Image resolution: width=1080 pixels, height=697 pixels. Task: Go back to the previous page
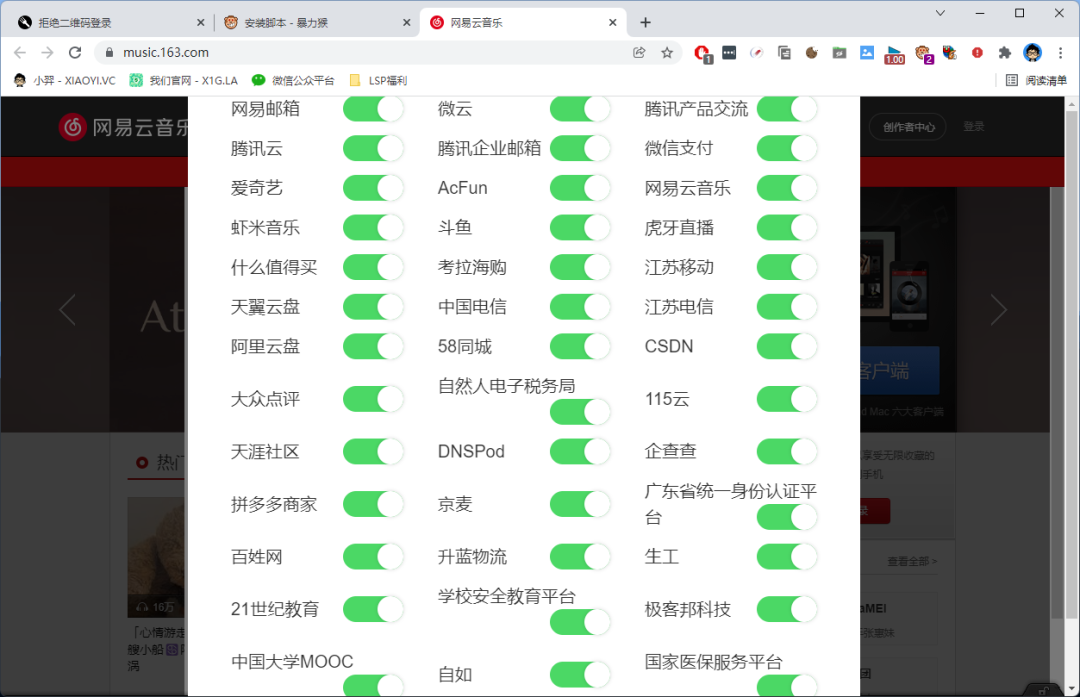pos(19,52)
